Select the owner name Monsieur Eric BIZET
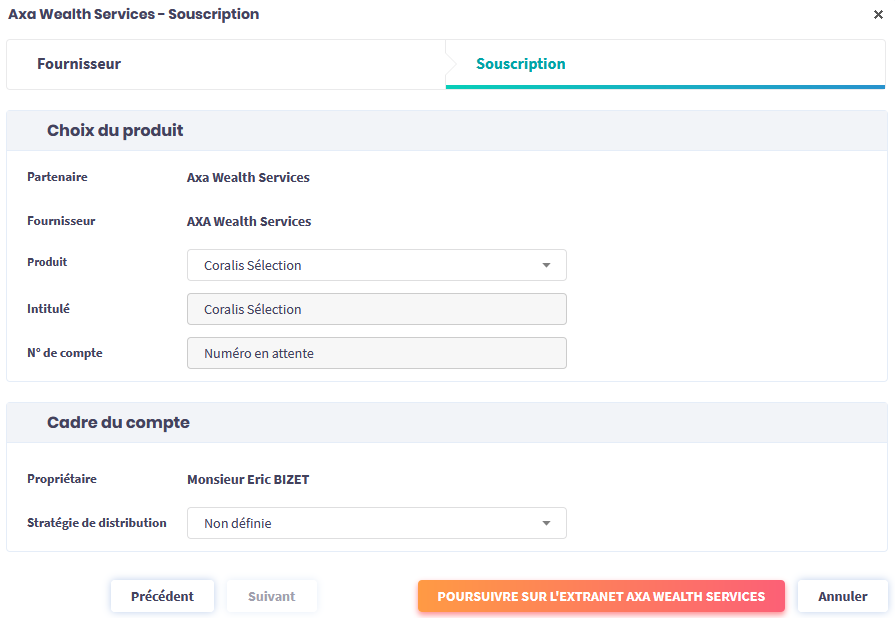895x618 pixels. click(248, 480)
